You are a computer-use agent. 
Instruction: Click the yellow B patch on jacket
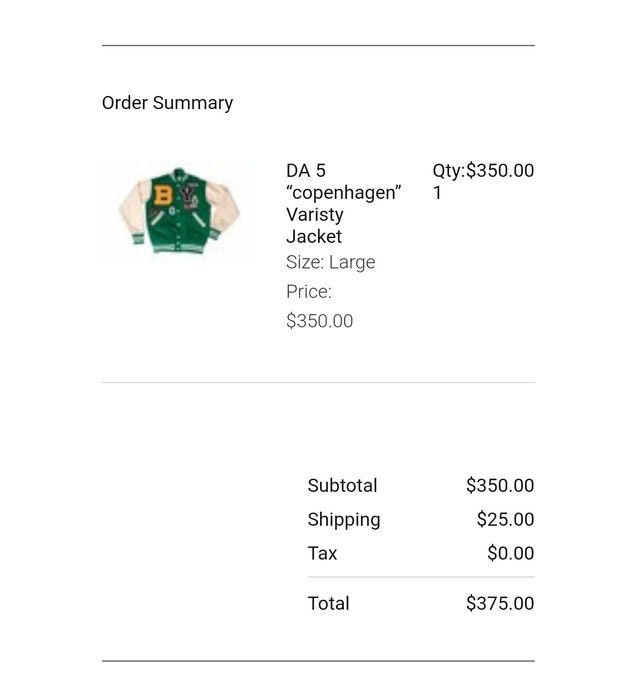click(x=163, y=195)
